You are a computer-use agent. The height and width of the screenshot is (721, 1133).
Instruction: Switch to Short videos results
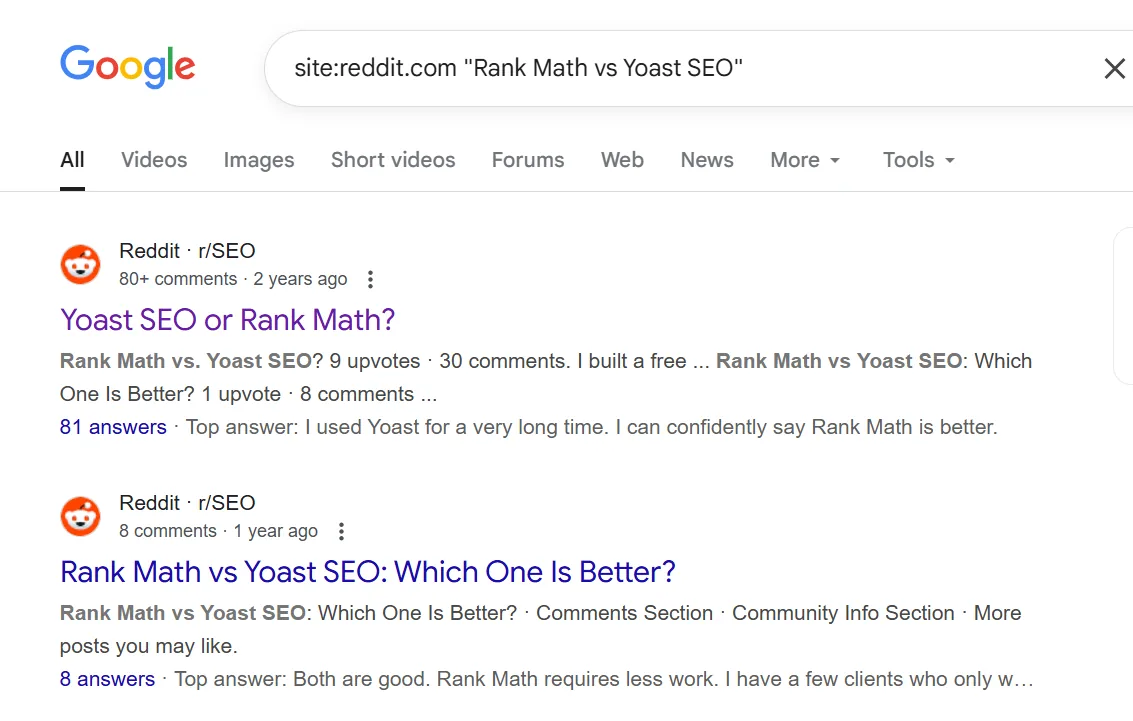click(x=392, y=160)
